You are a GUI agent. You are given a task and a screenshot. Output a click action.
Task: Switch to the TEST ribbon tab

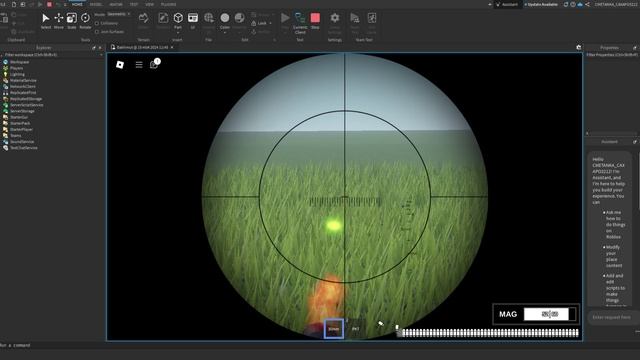pos(133,4)
